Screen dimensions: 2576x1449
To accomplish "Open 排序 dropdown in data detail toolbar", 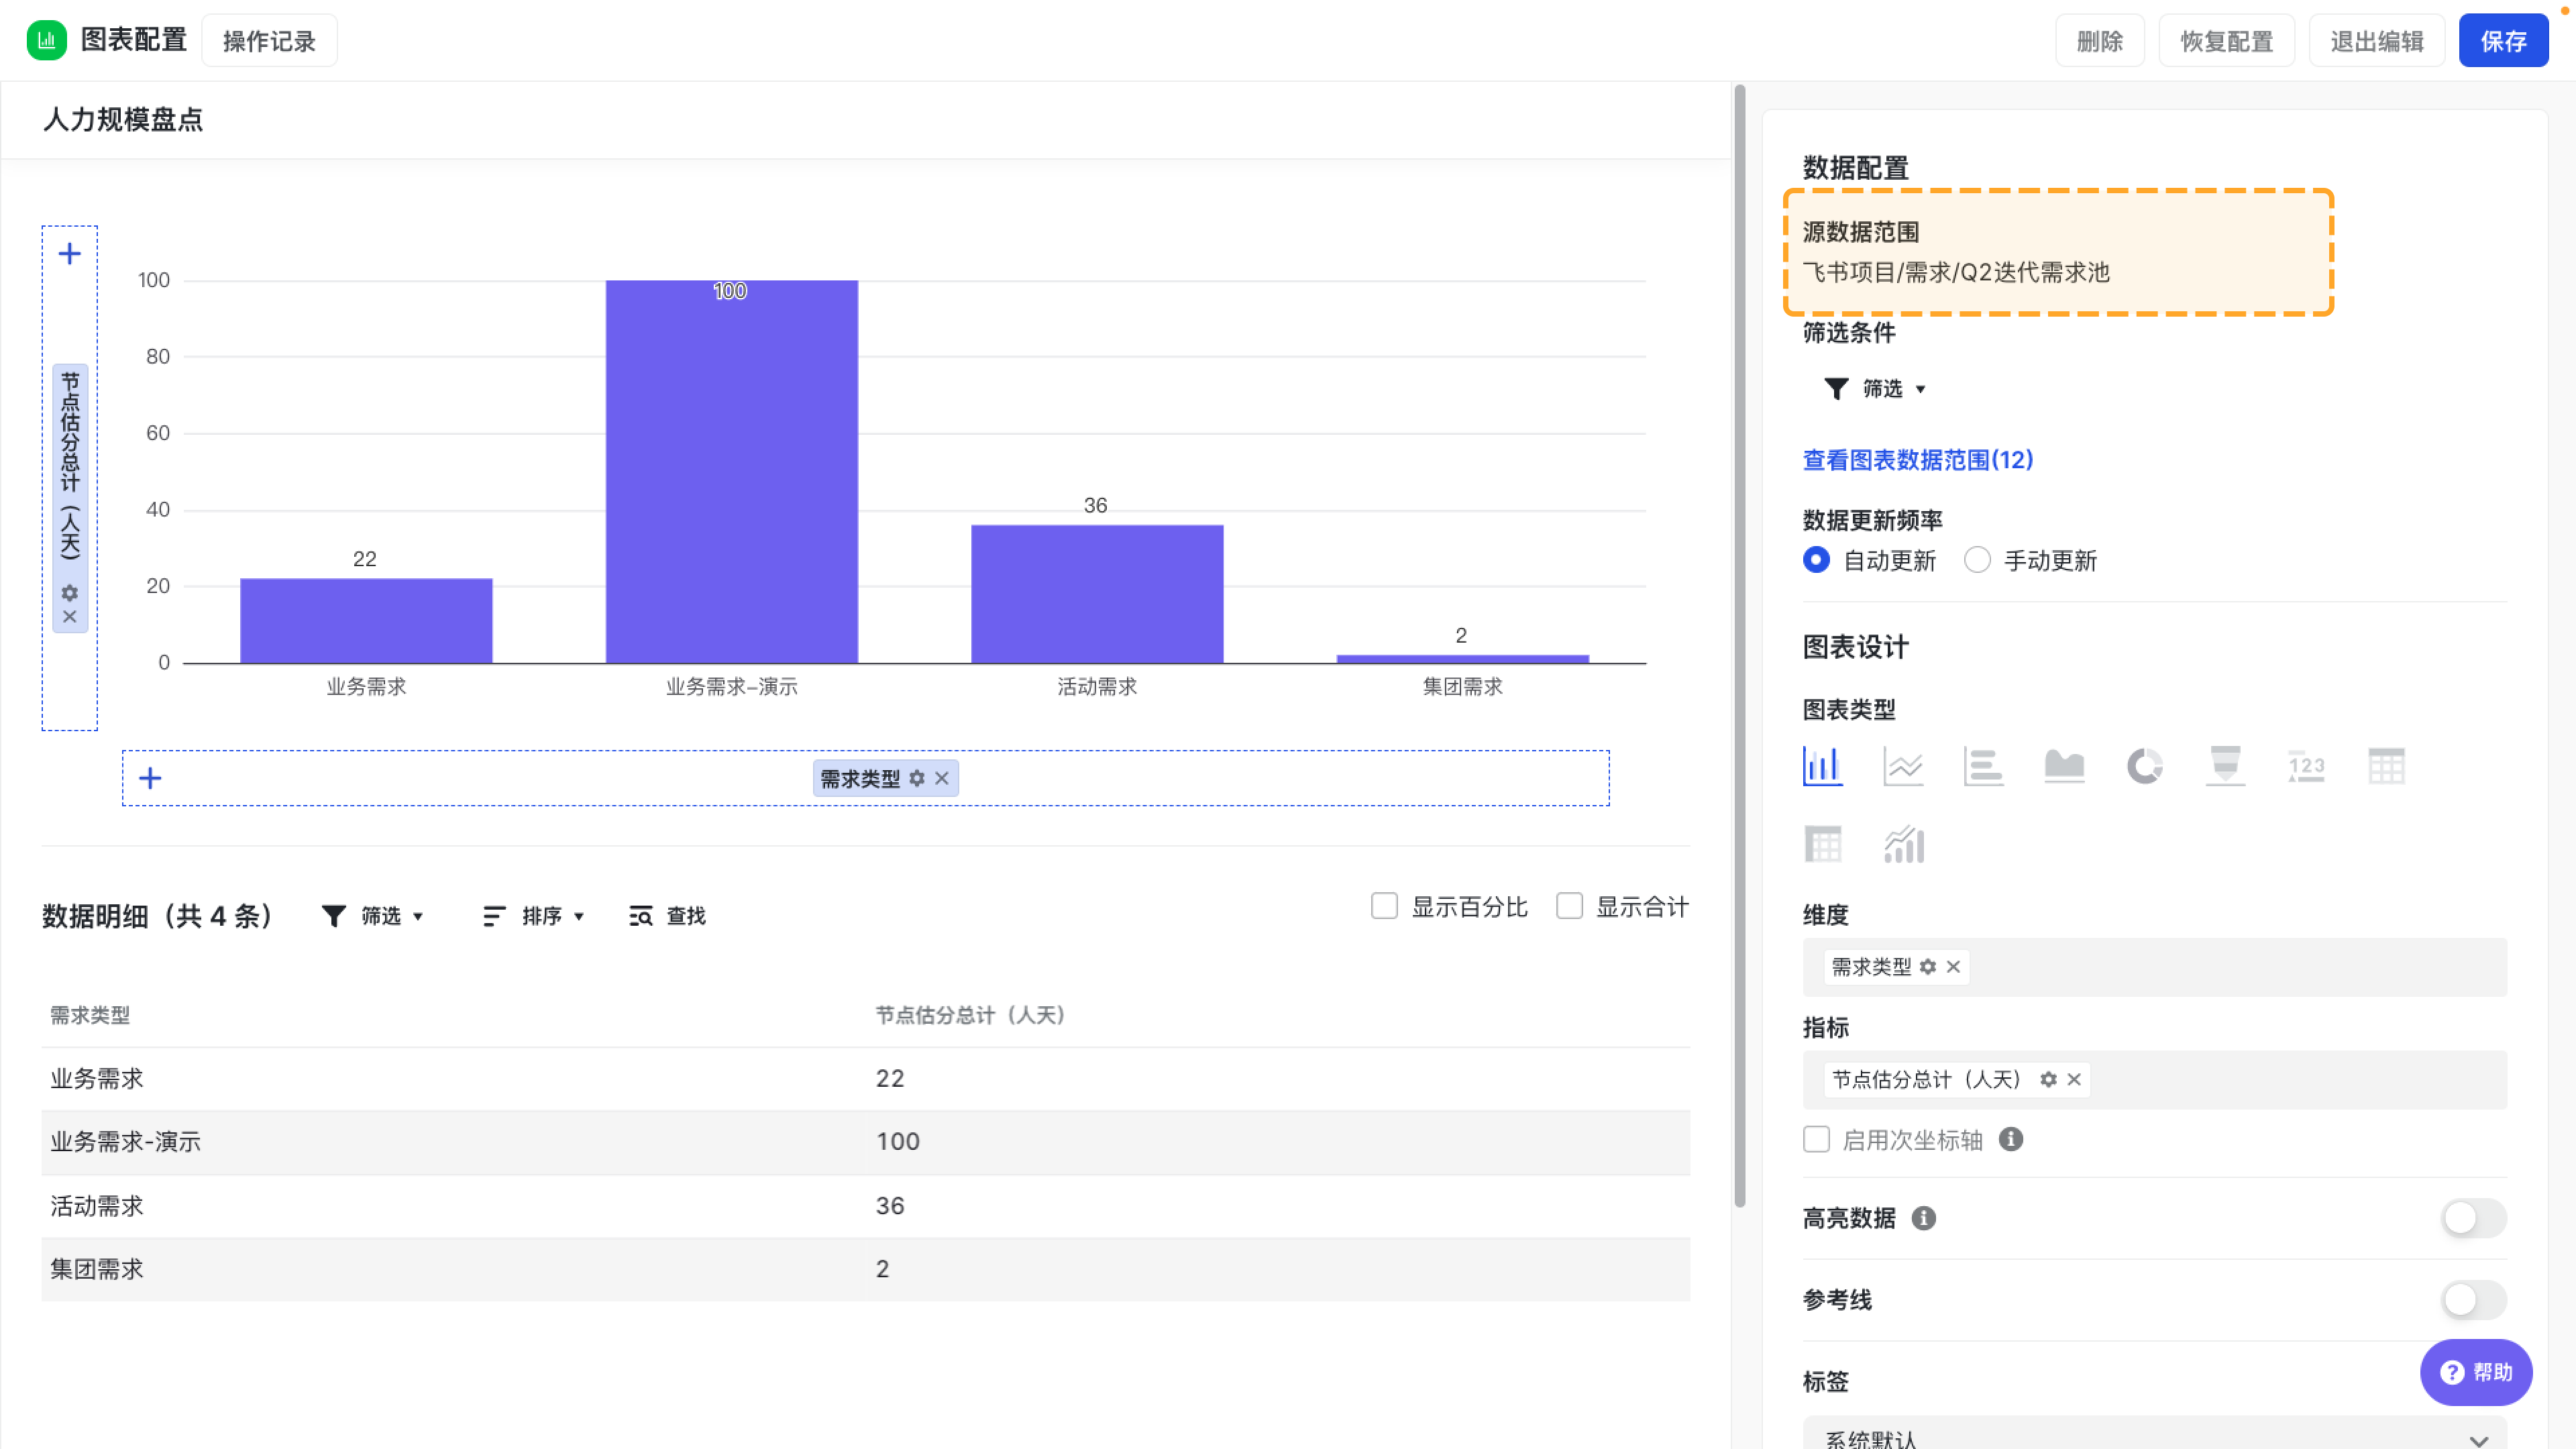I will (x=534, y=916).
